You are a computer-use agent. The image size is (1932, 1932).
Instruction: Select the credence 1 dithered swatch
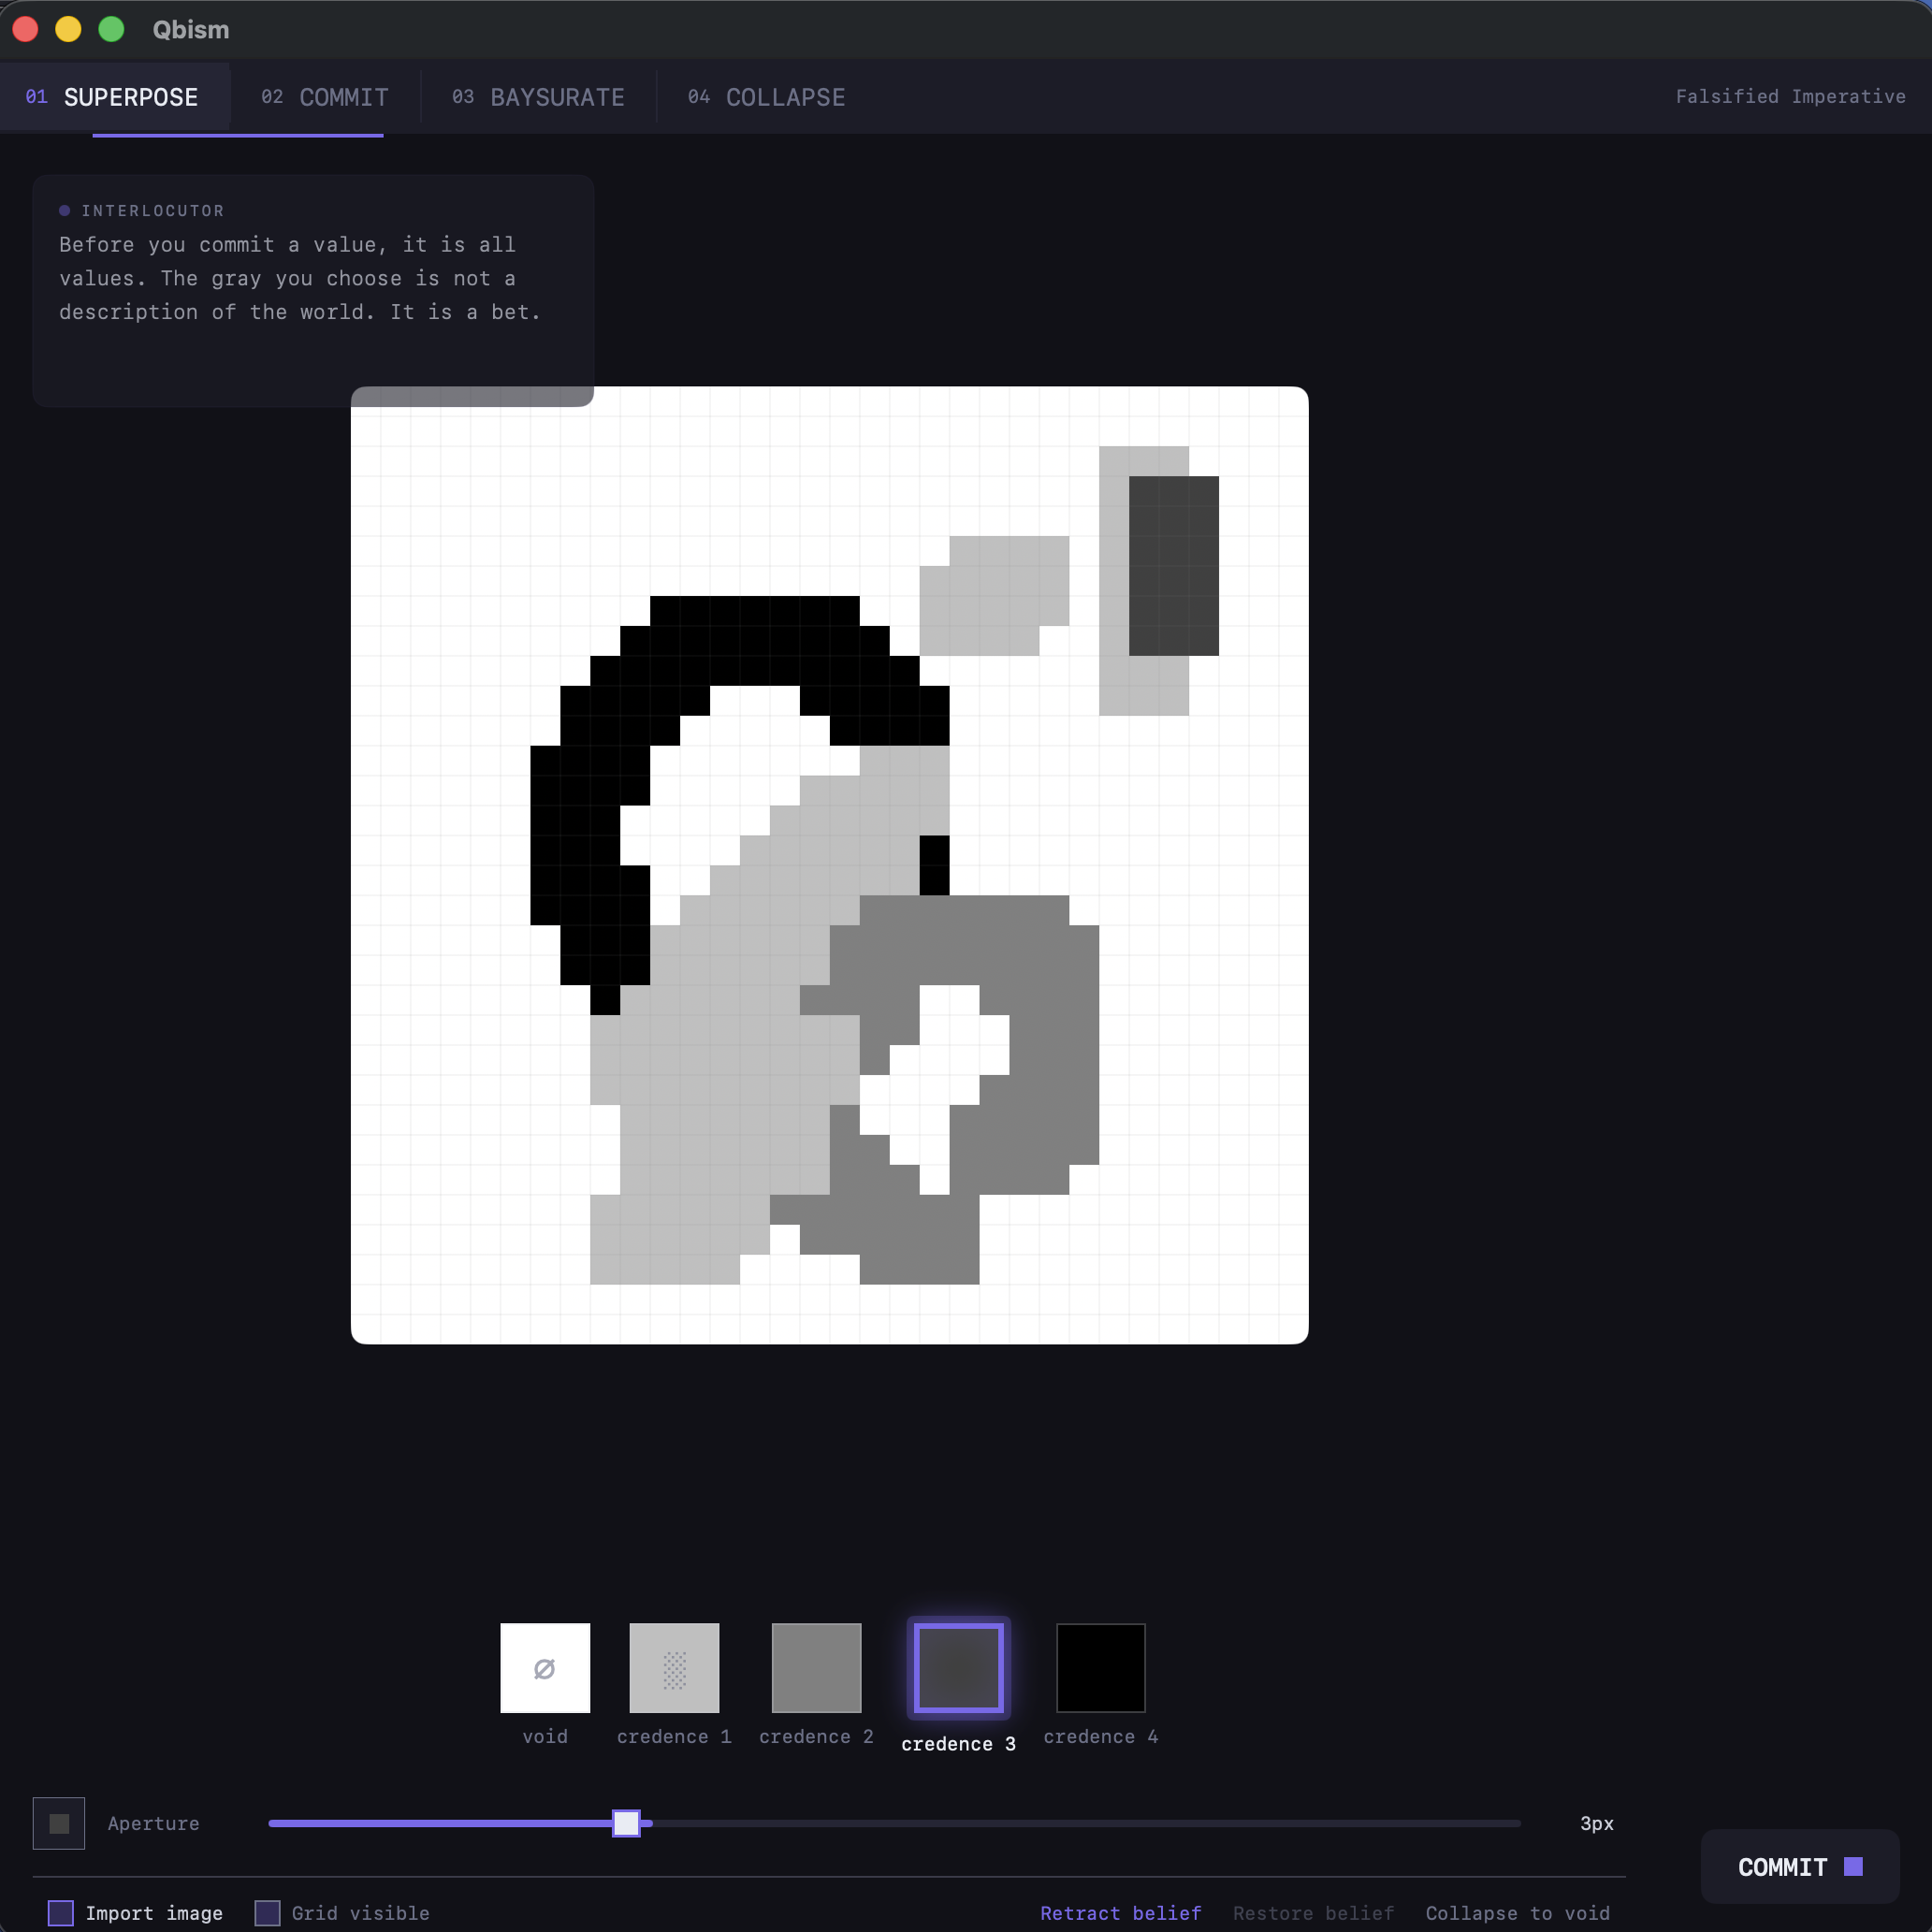pyautogui.click(x=673, y=1668)
